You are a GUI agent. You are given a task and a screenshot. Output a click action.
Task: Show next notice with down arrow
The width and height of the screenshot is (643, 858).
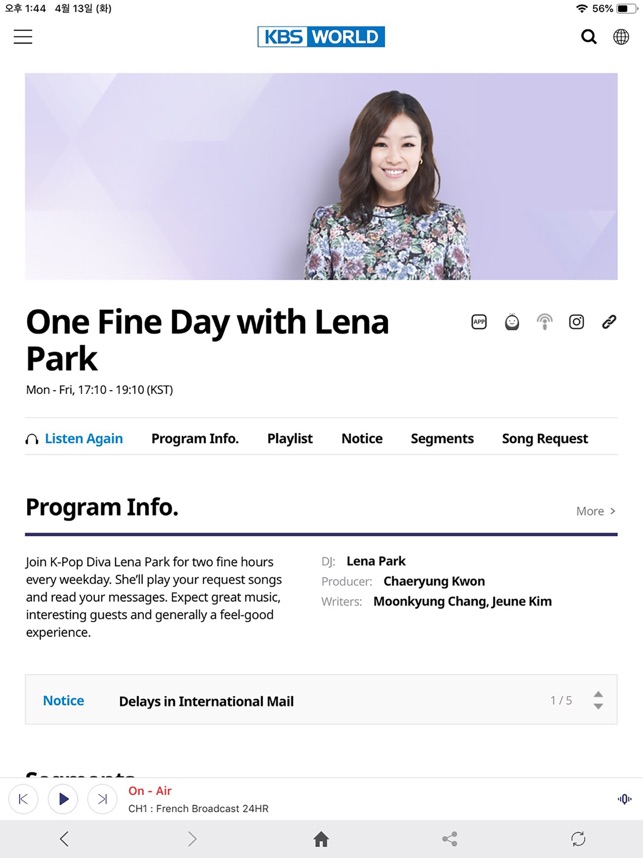[598, 706]
